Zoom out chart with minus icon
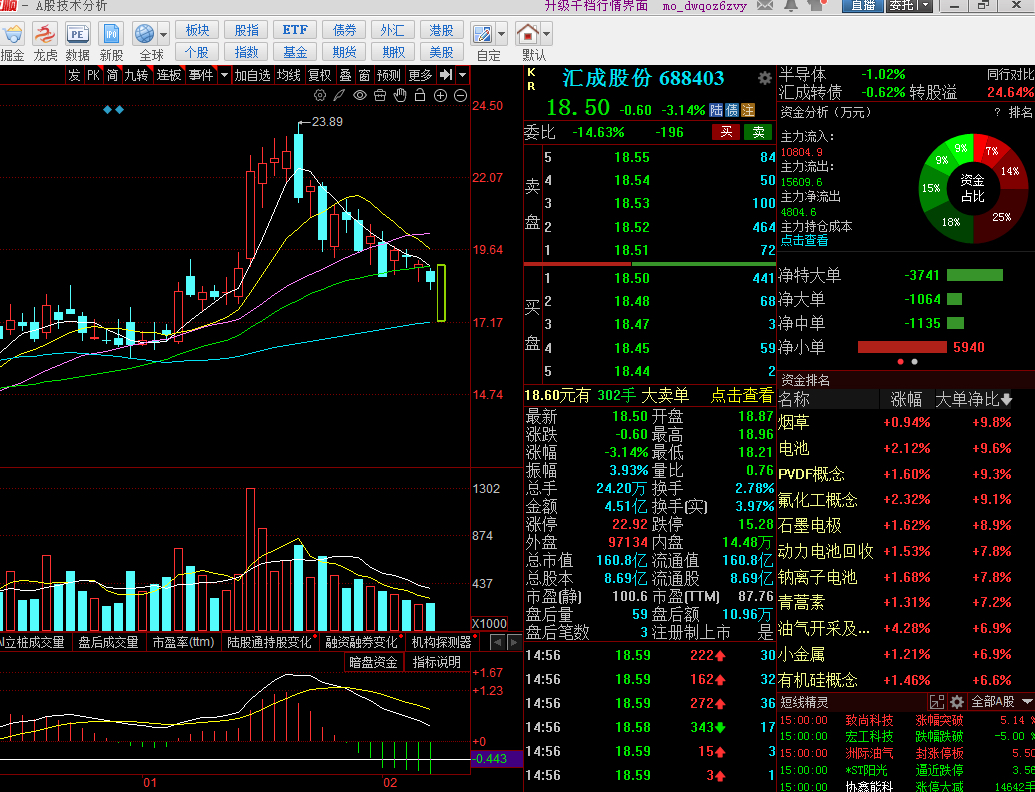The height and width of the screenshot is (792, 1035). (x=461, y=96)
